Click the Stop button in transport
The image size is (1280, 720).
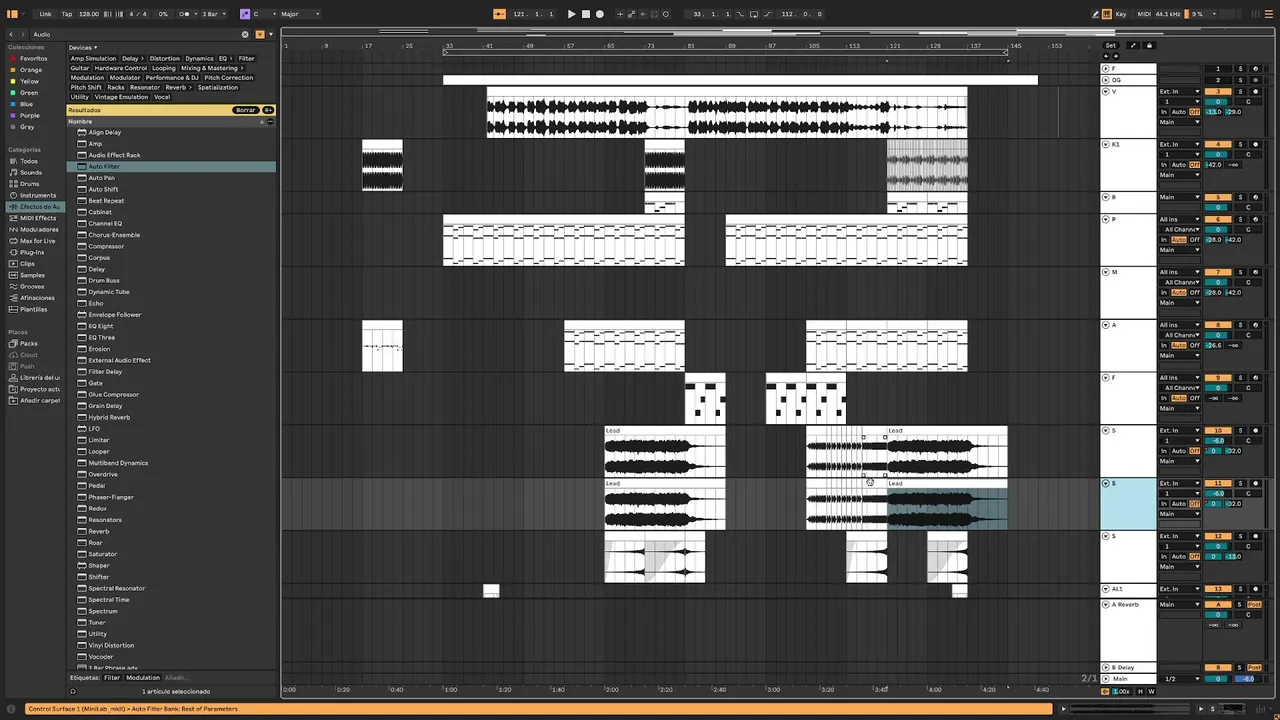click(586, 14)
